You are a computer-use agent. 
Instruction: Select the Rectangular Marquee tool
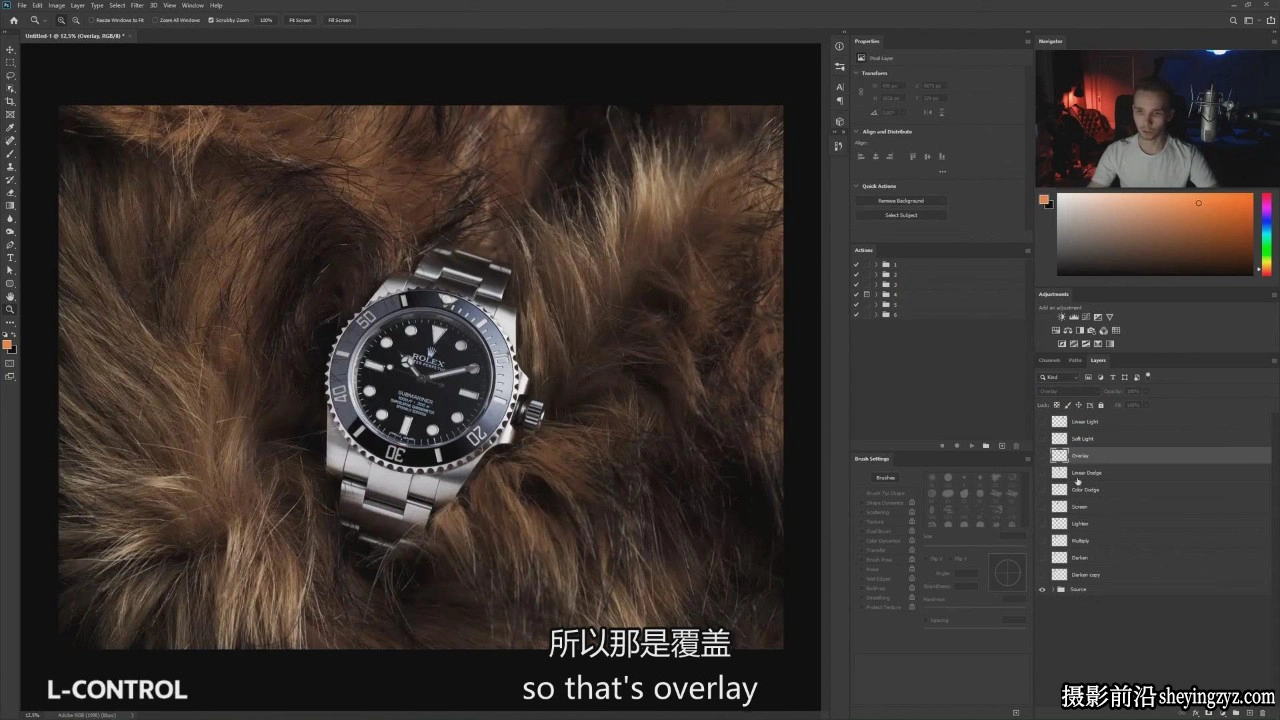coord(10,62)
